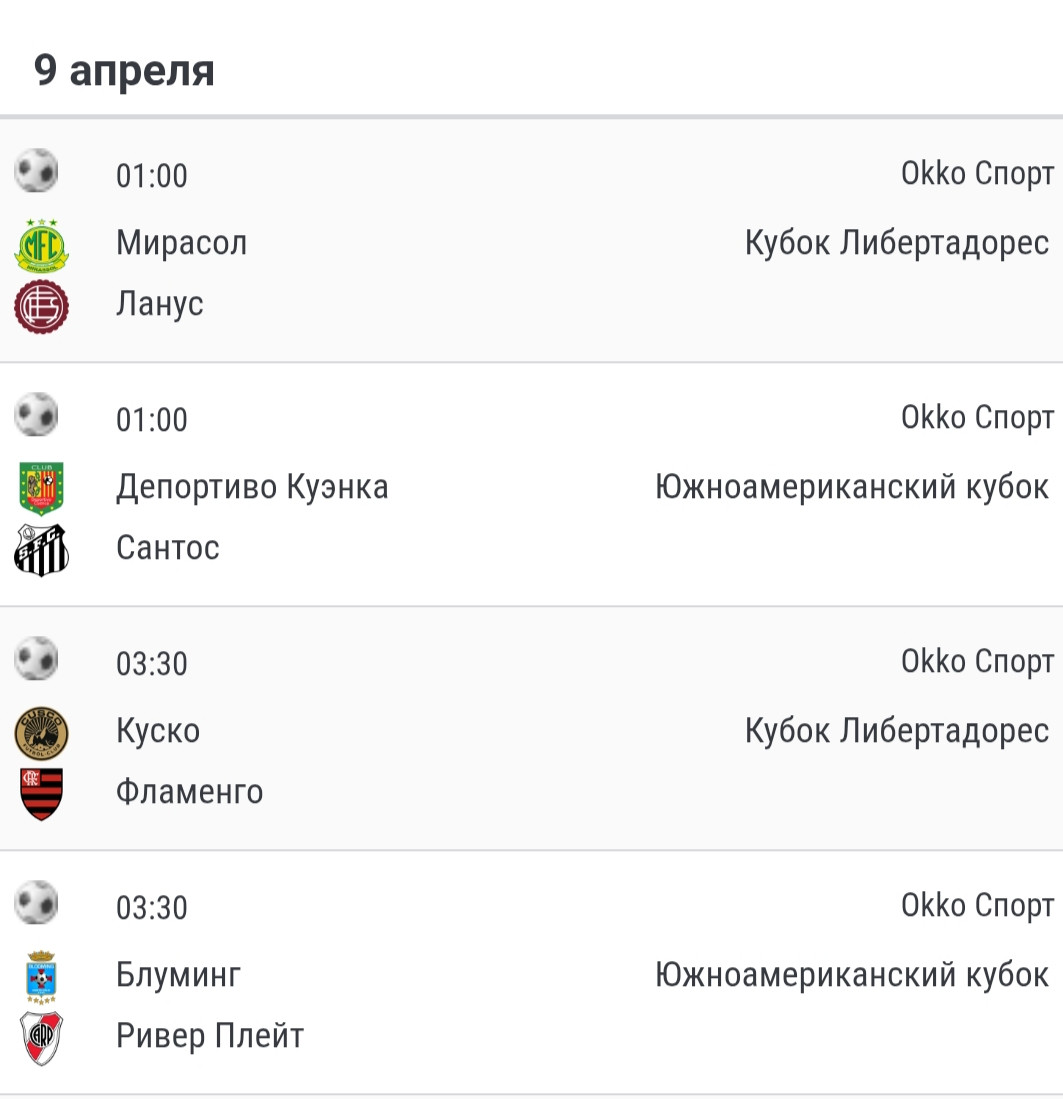Tap the Deportivo Cuenca crest icon

42,488
